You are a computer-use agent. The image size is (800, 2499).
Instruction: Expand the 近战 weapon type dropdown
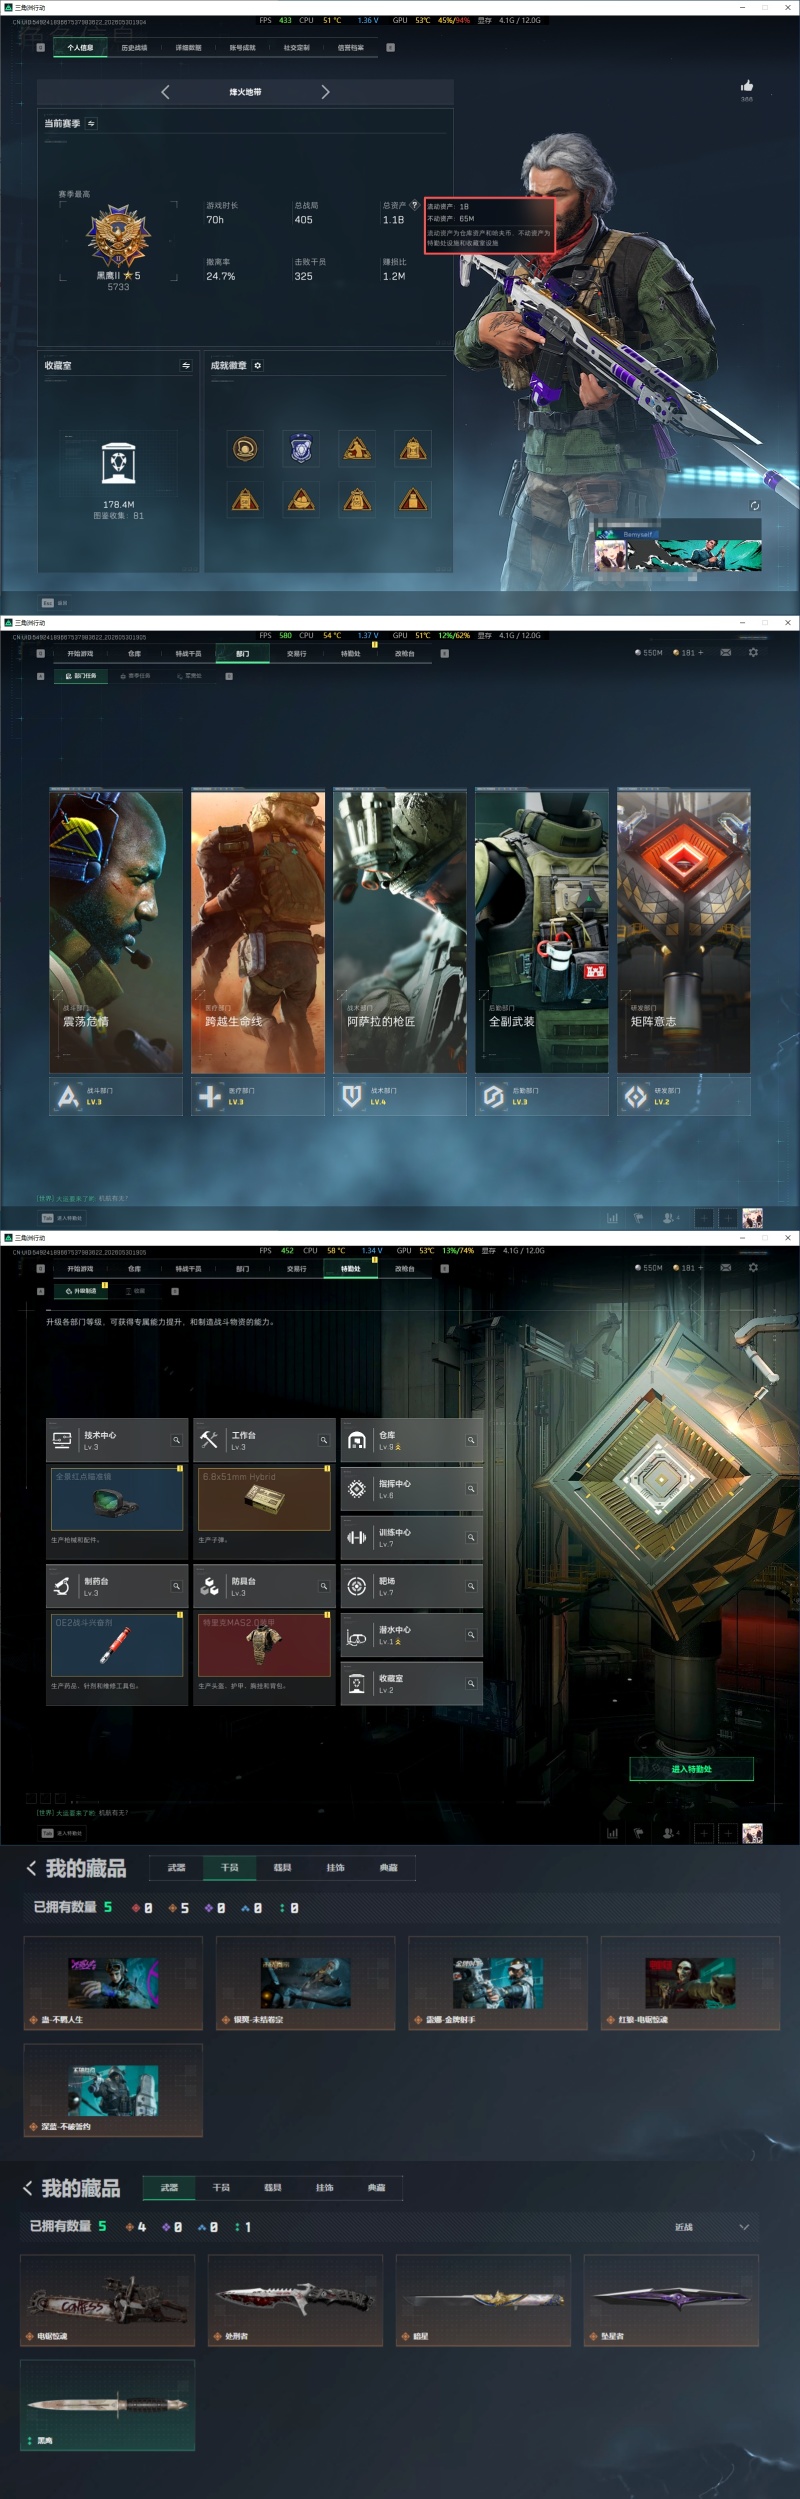712,2227
